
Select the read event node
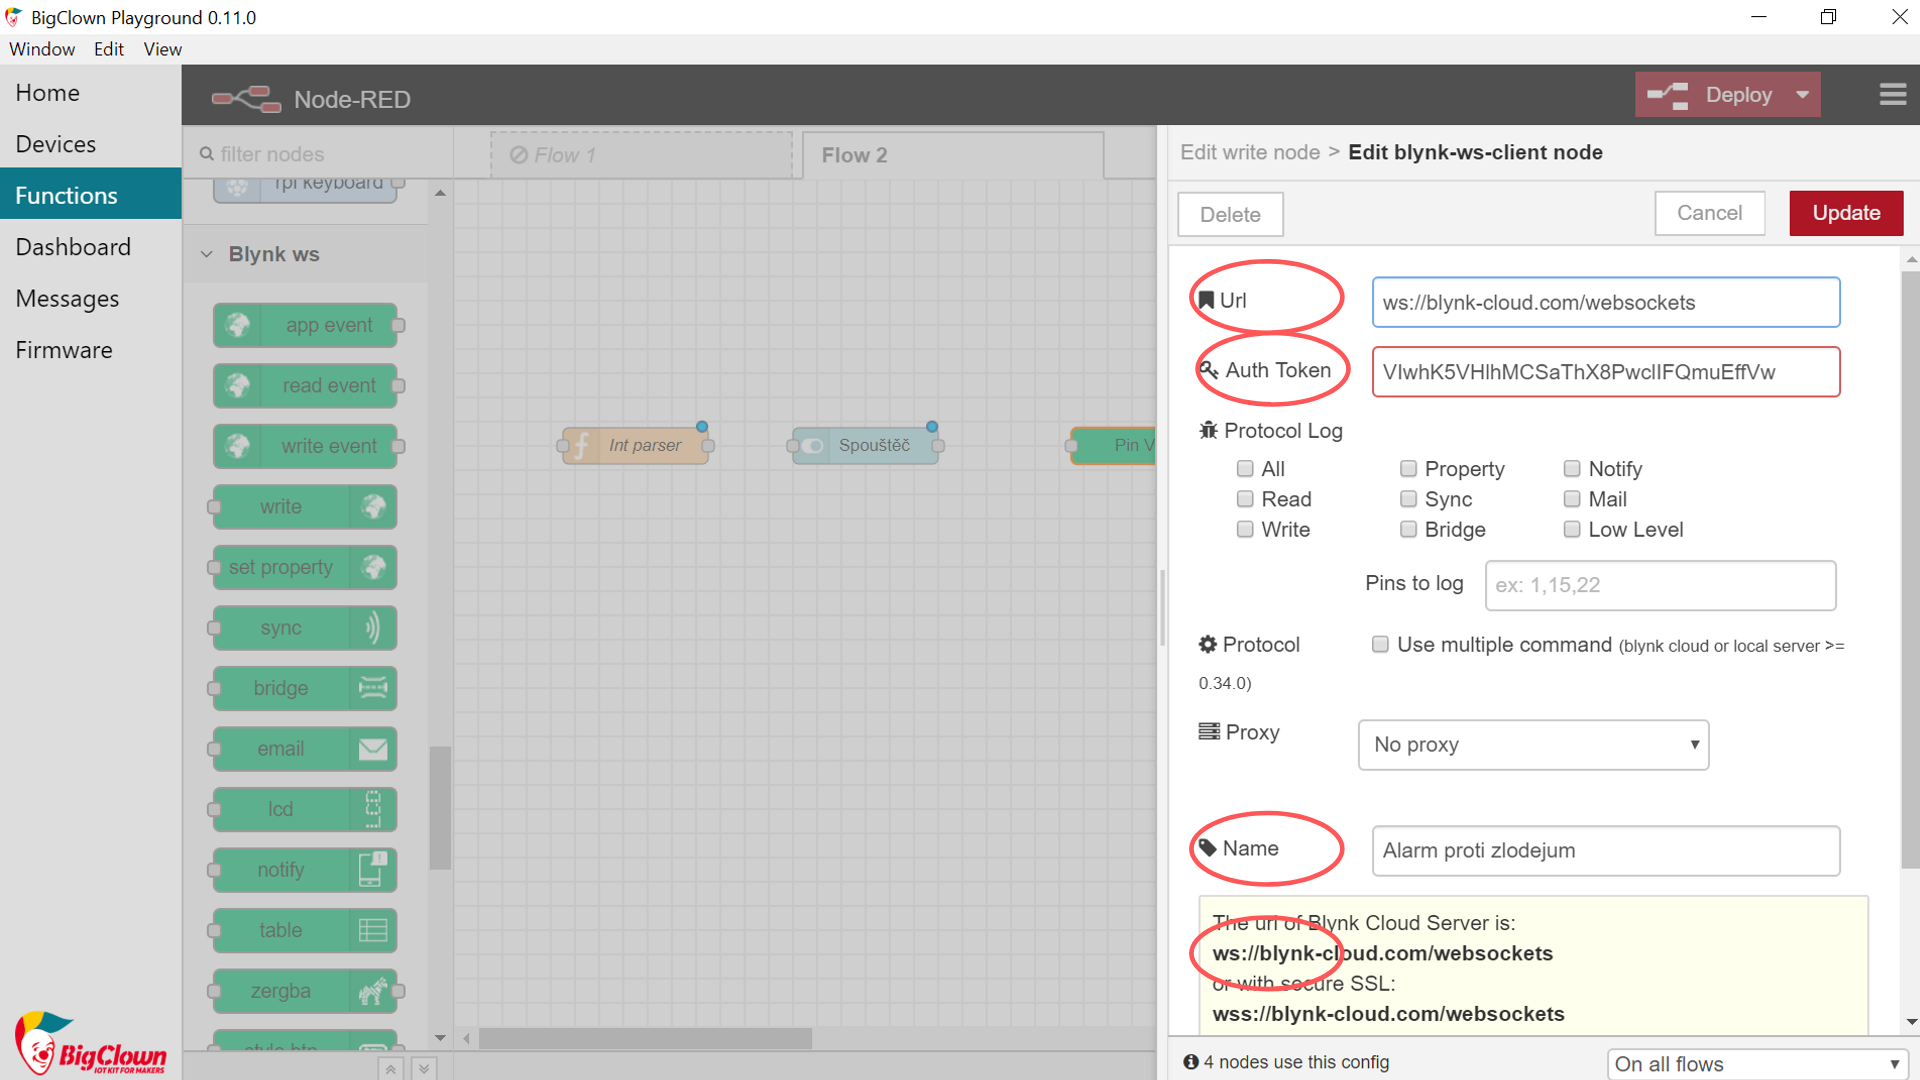tap(305, 386)
